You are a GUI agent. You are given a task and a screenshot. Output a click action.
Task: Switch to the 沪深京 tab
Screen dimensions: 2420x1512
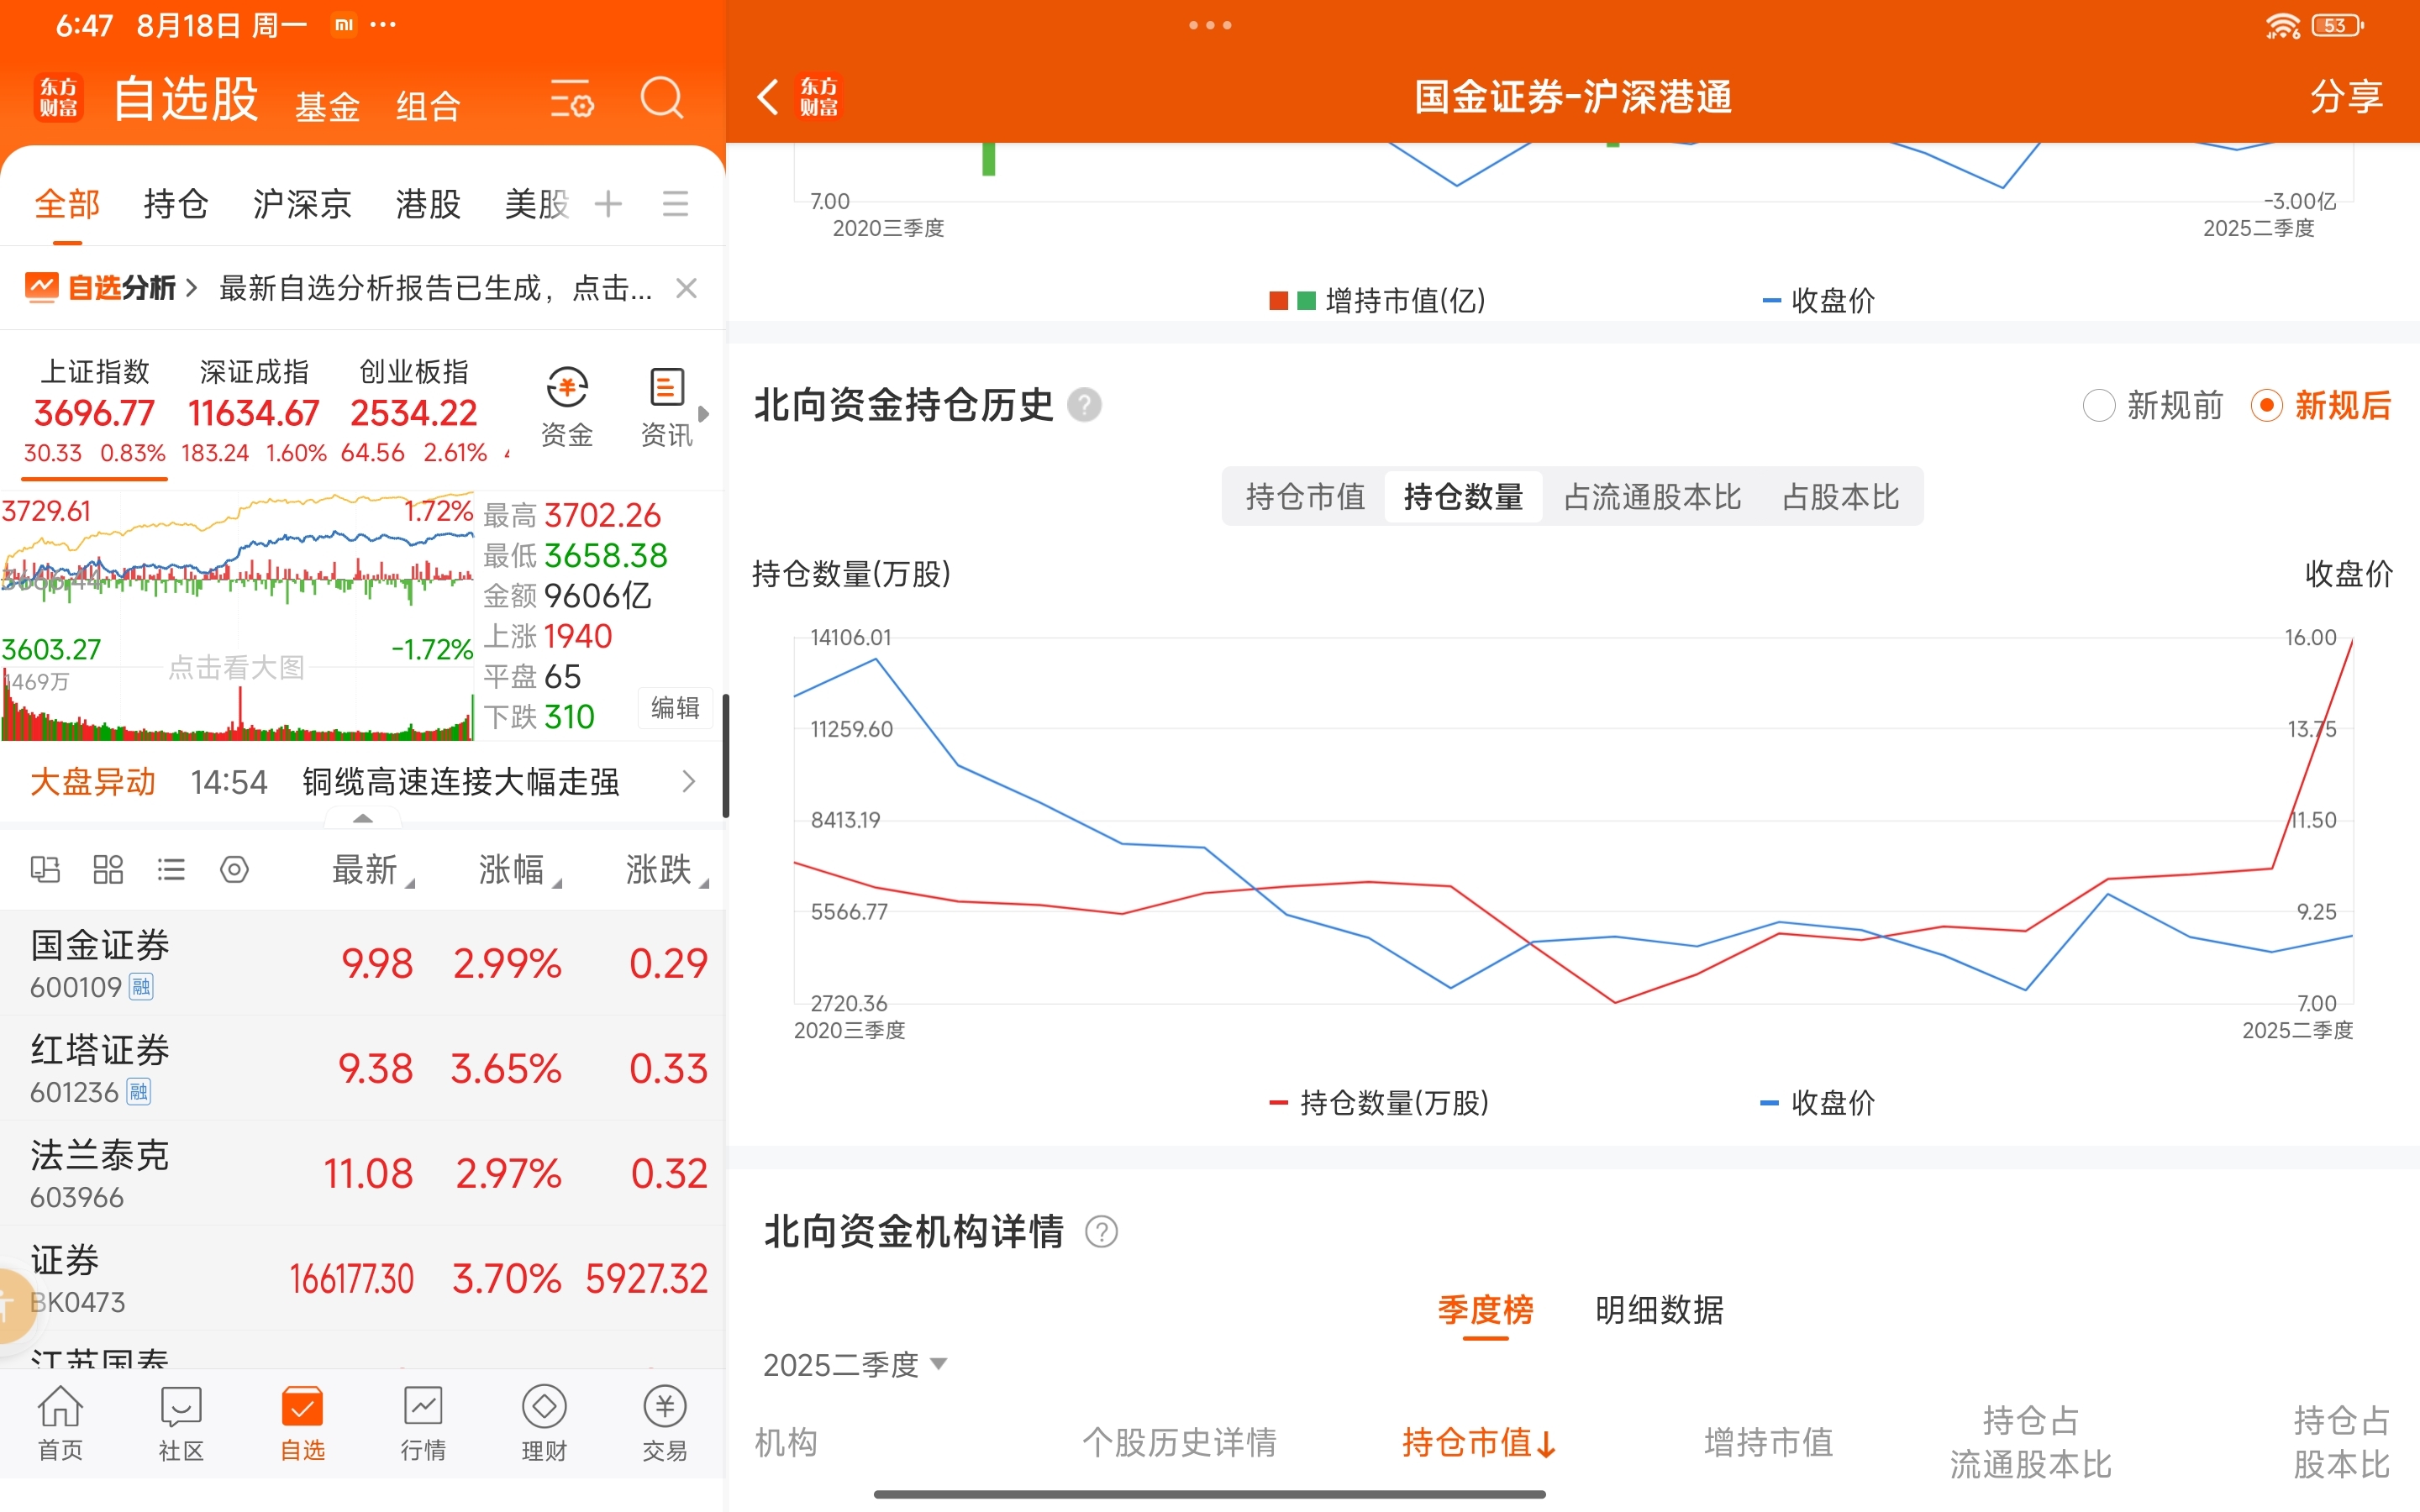click(x=302, y=204)
